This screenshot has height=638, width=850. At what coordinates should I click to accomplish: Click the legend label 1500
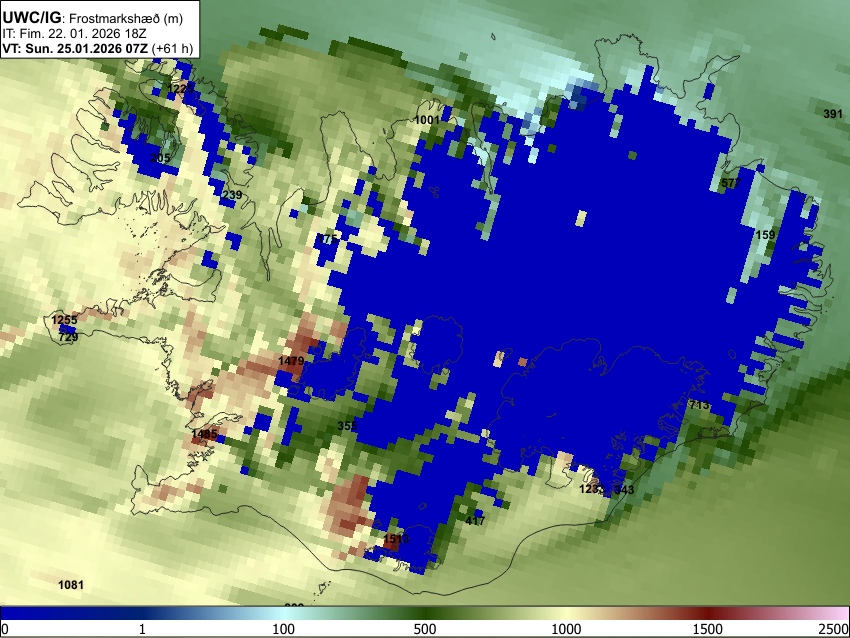coord(708,629)
